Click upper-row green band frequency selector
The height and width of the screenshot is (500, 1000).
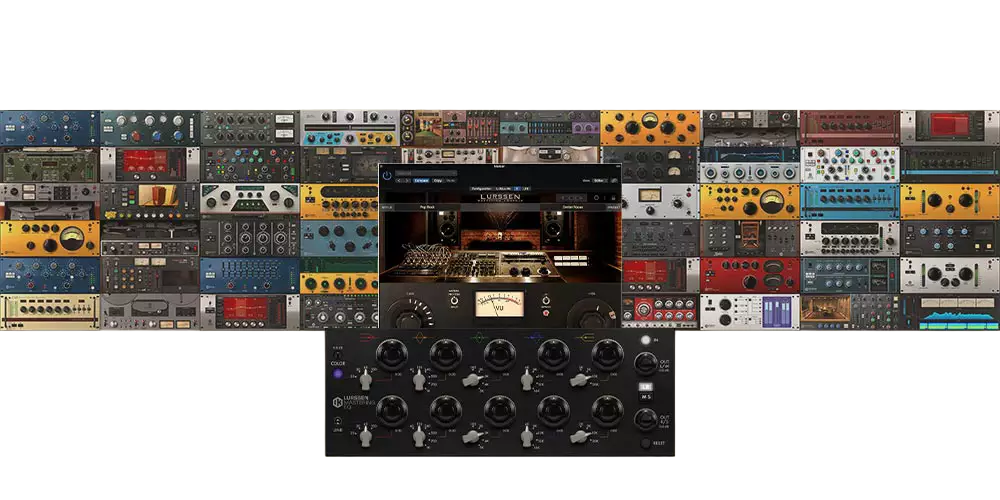point(472,380)
